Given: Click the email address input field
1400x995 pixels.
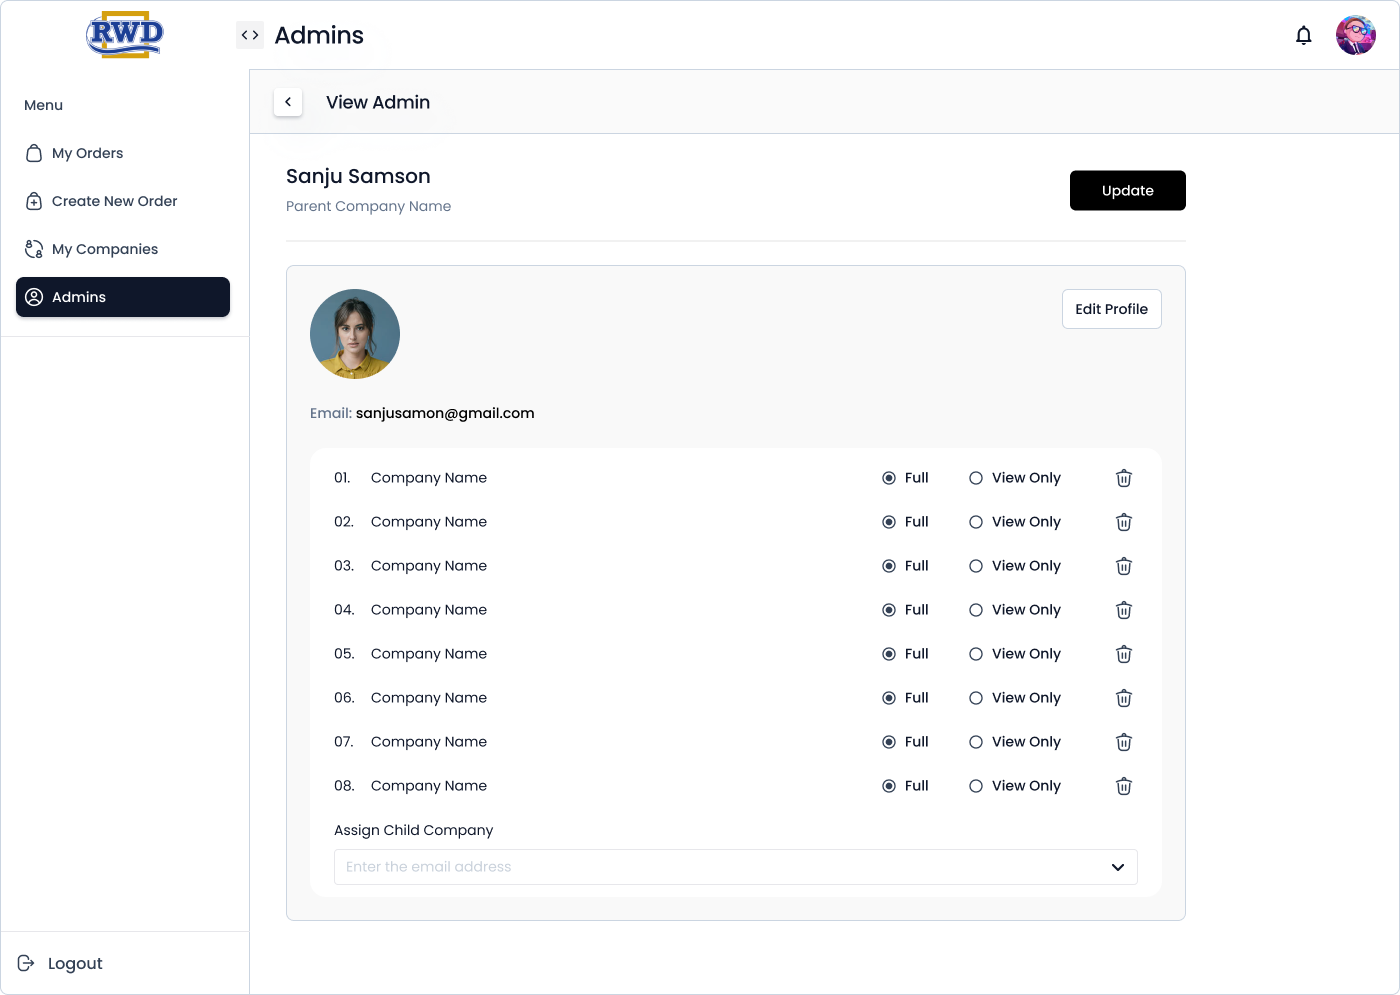Looking at the screenshot, I should (736, 867).
